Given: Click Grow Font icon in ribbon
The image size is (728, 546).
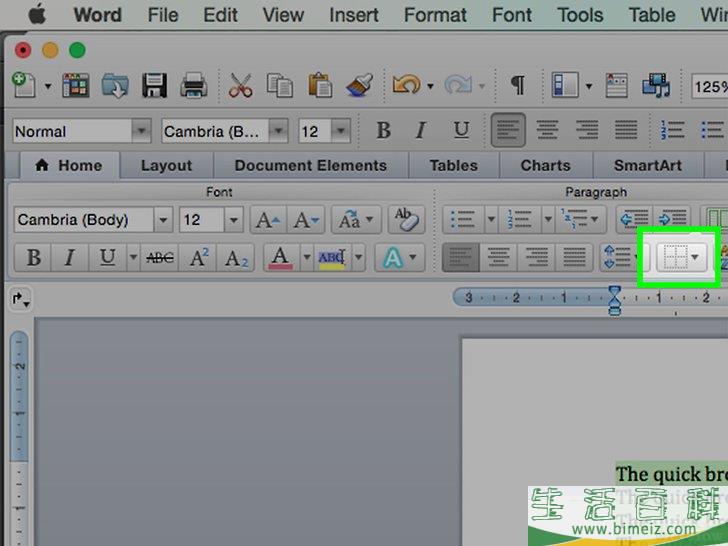Looking at the screenshot, I should [x=268, y=220].
